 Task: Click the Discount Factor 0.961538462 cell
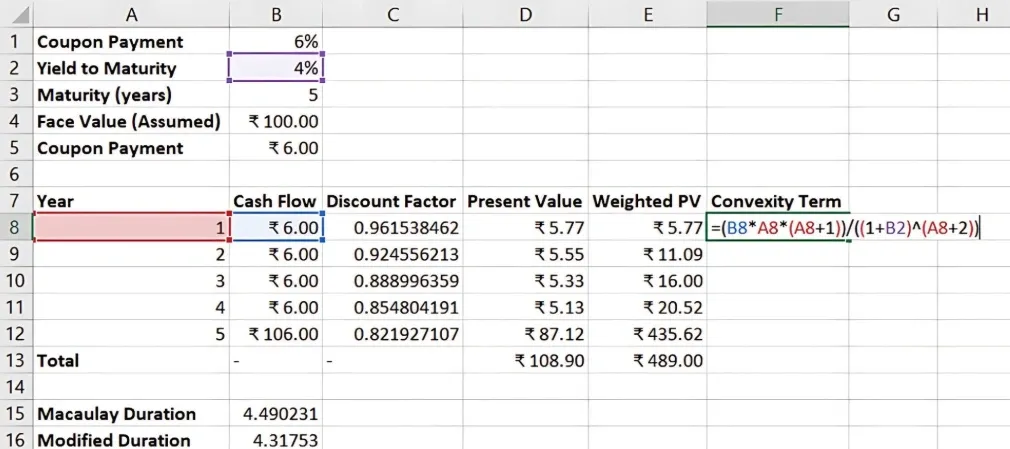[x=392, y=228]
